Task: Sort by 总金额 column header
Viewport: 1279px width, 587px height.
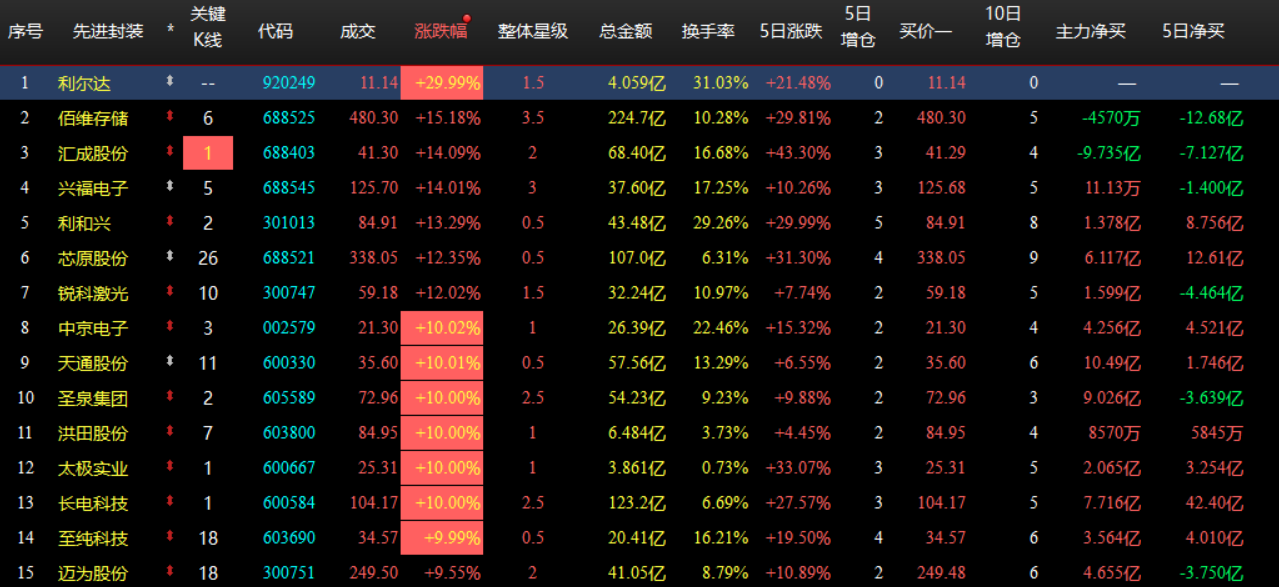Action: coord(626,31)
